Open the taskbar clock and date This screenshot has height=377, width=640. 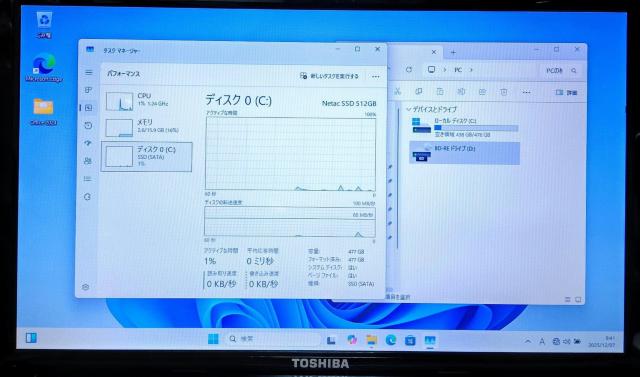602,342
